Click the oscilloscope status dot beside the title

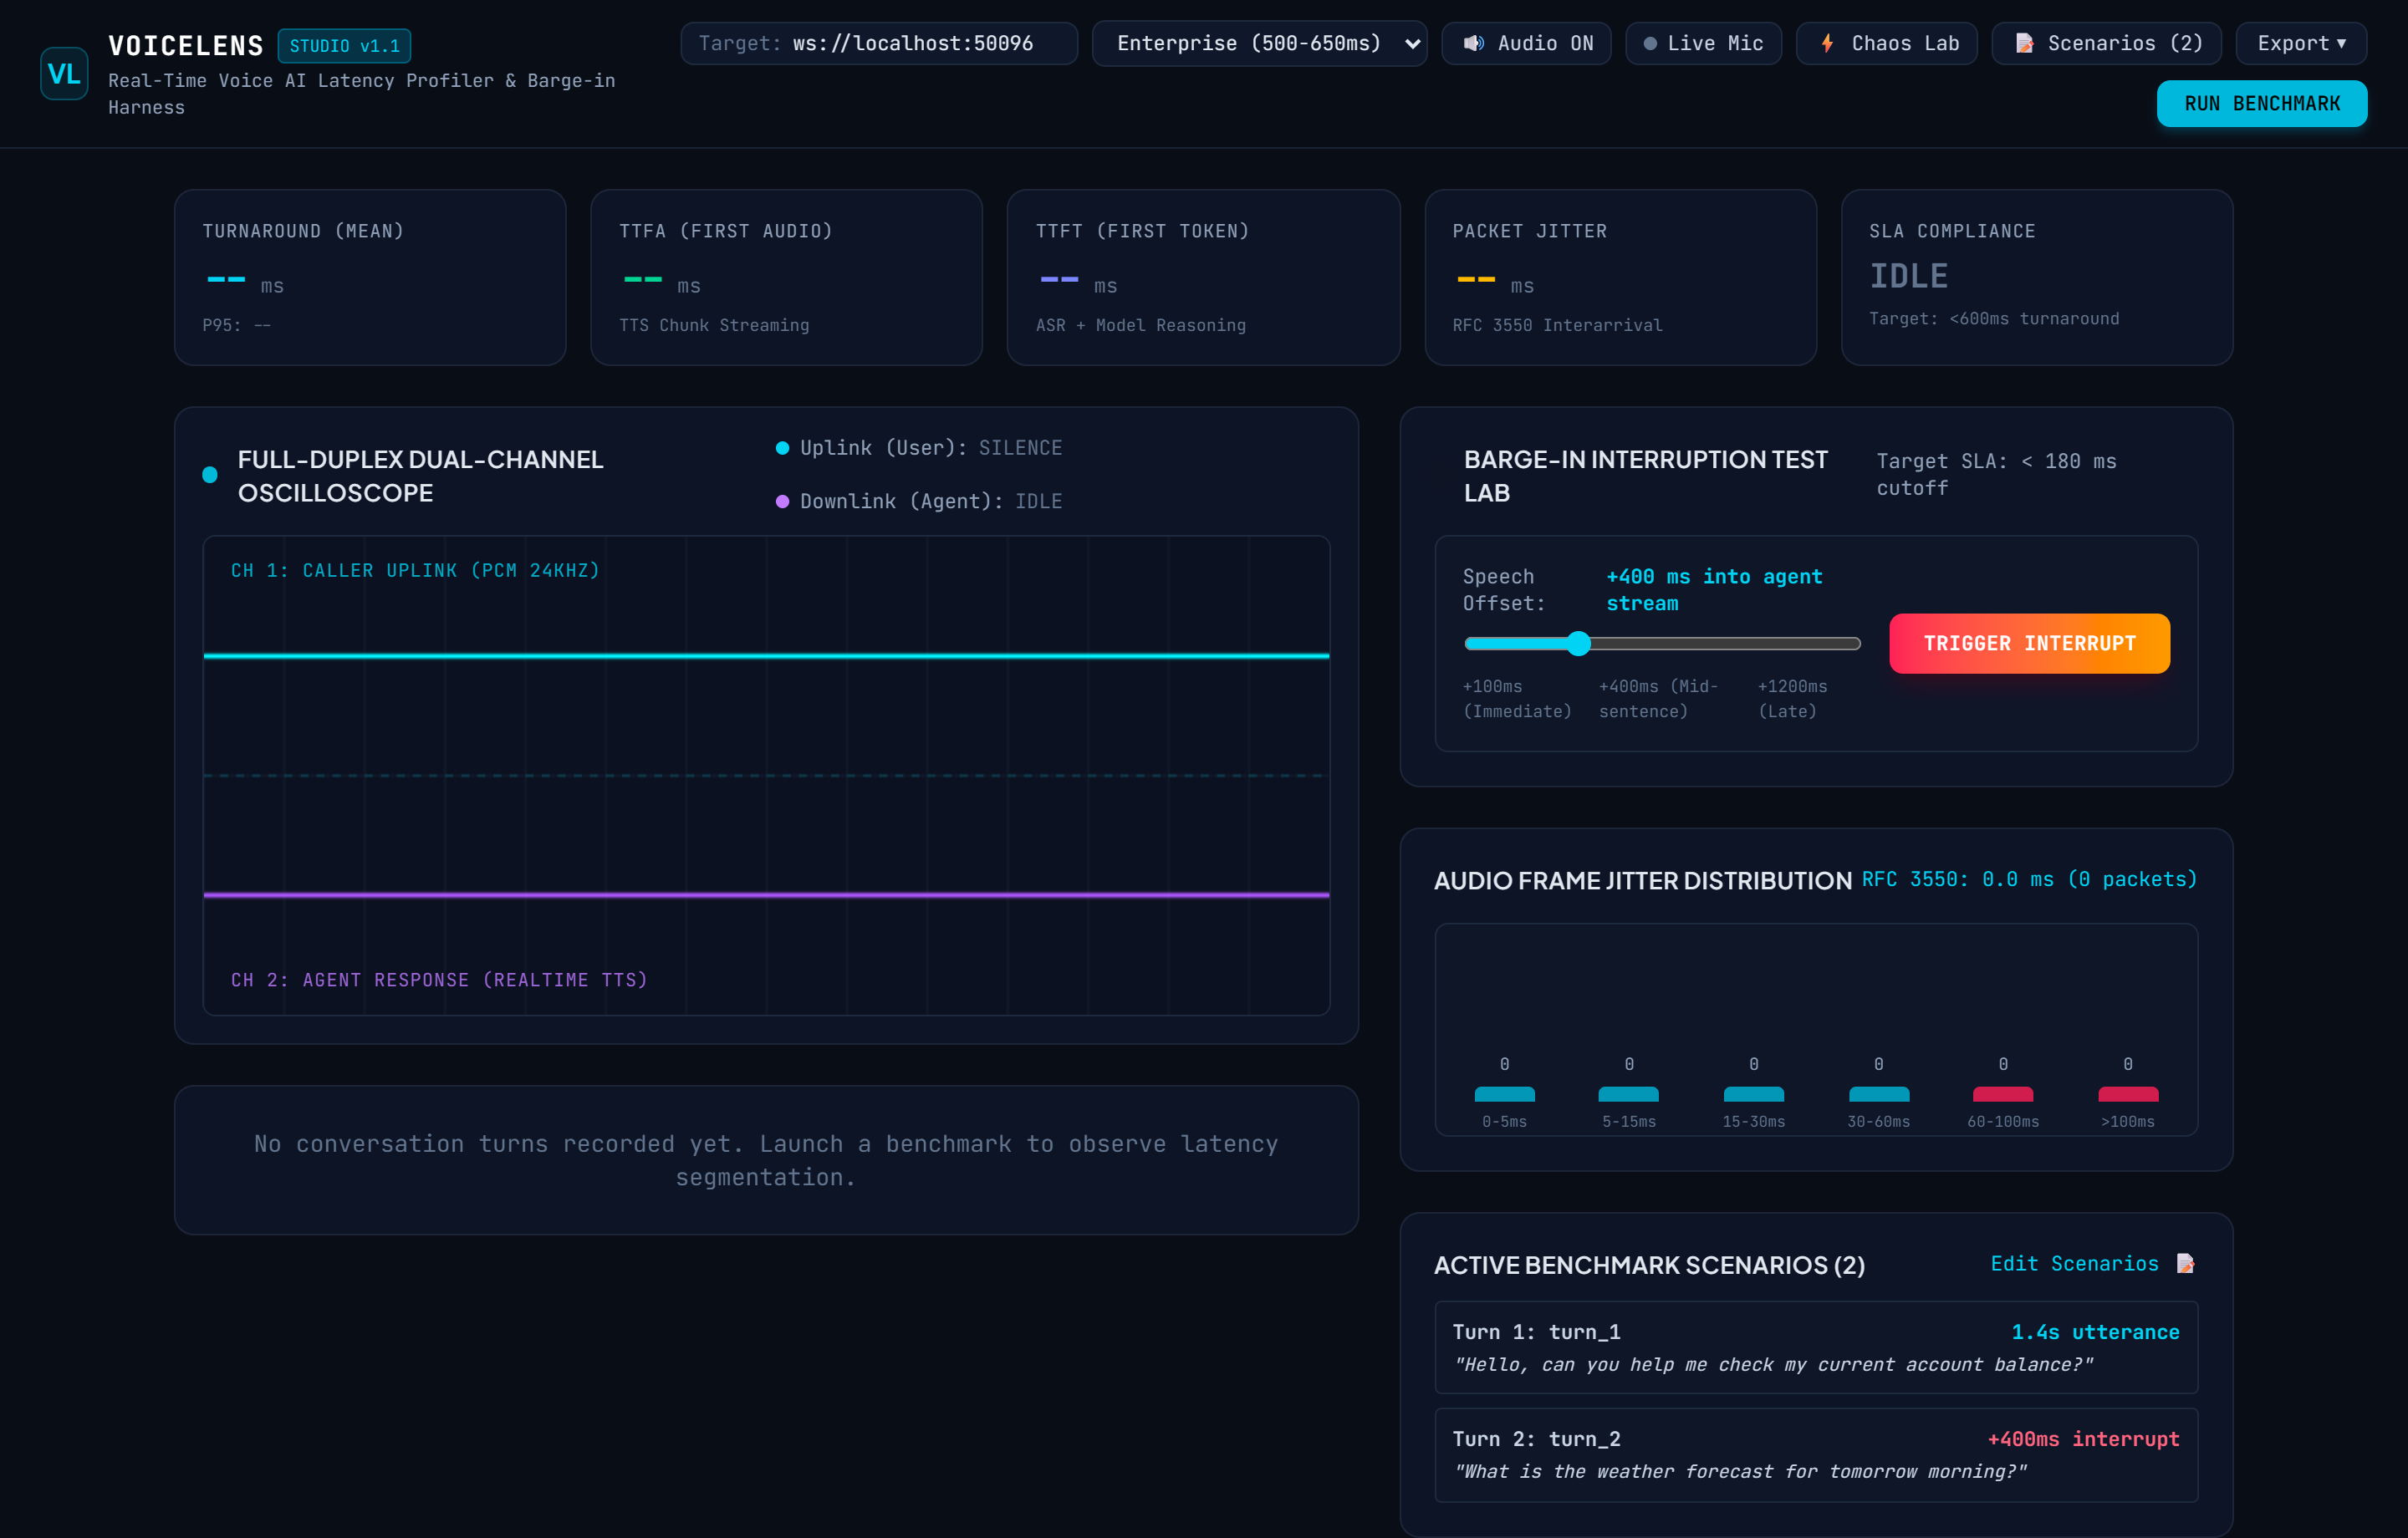[210, 475]
